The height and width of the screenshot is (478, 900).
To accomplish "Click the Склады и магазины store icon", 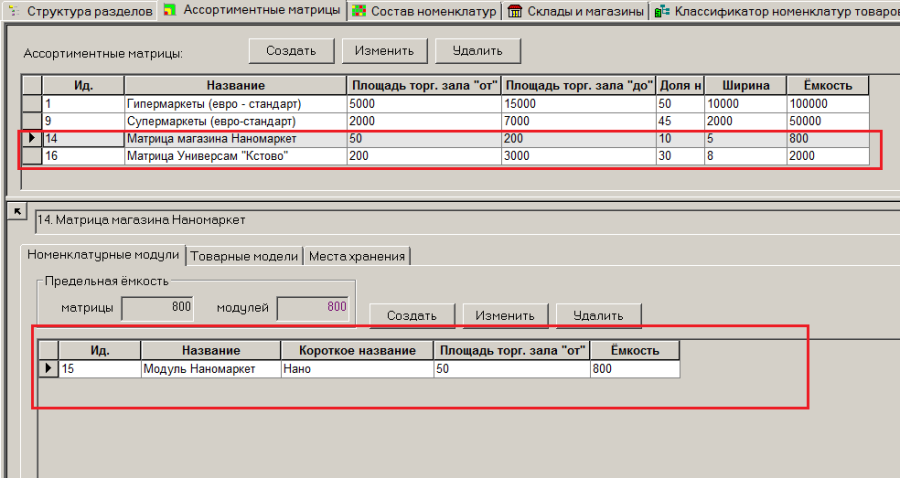I will click(514, 11).
